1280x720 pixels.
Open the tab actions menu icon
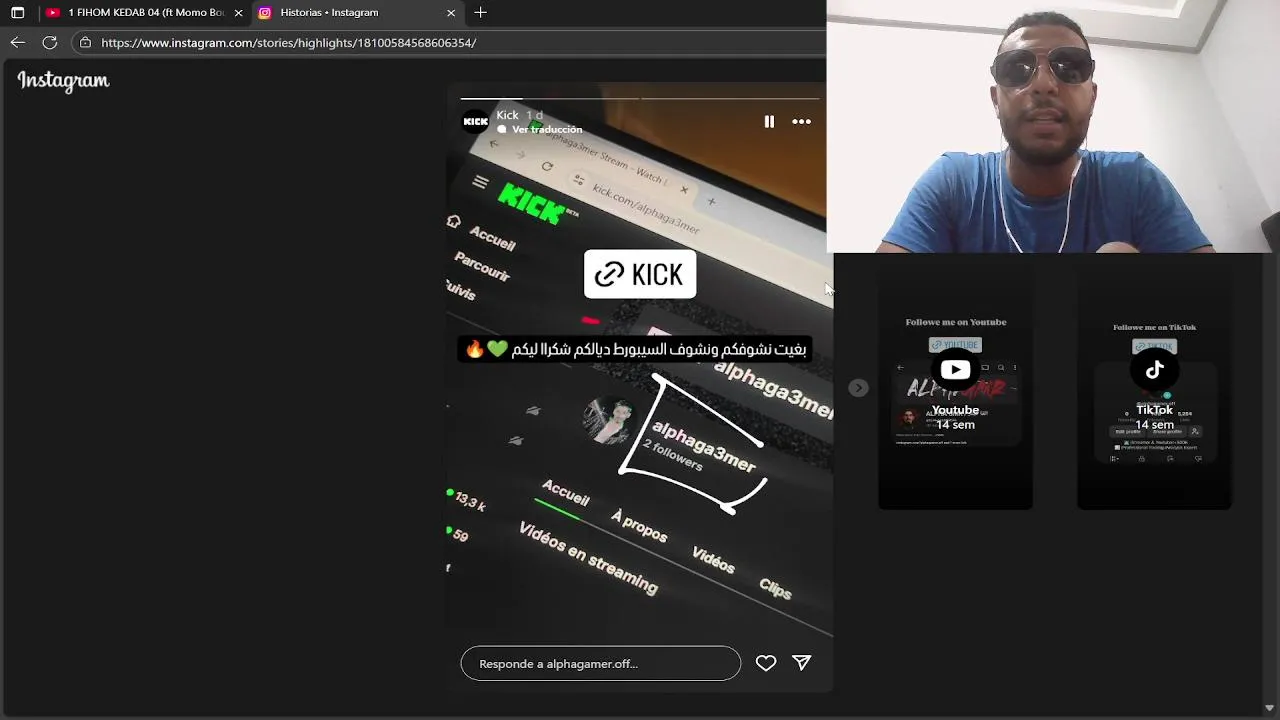[x=17, y=13]
